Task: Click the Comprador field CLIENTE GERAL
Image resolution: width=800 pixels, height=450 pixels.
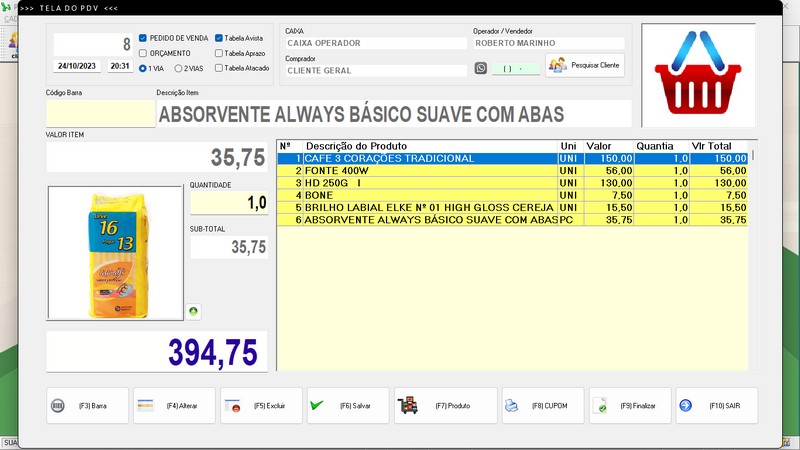Action: pyautogui.click(x=376, y=70)
